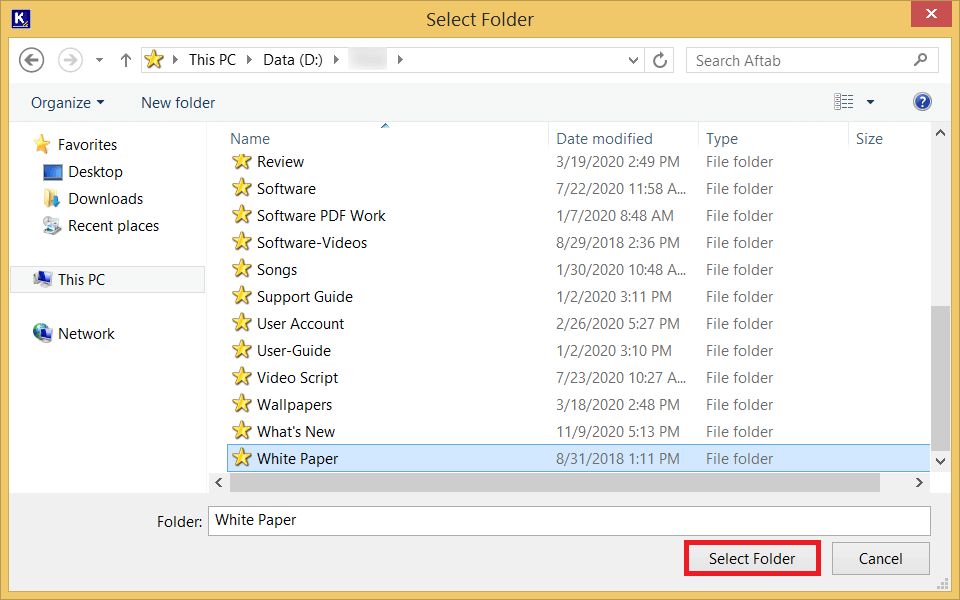Click the back navigation arrow

coord(31,60)
